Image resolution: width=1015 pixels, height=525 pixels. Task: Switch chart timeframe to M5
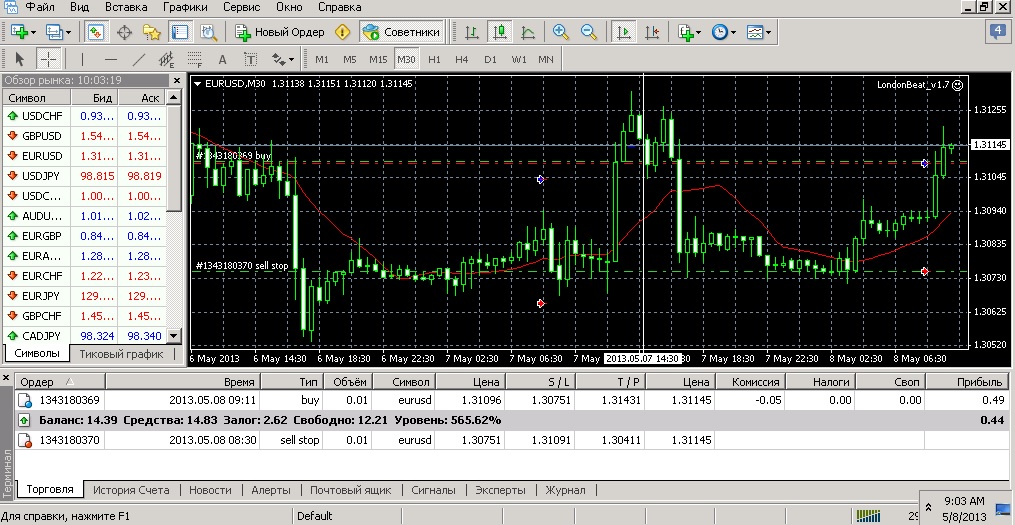point(350,60)
